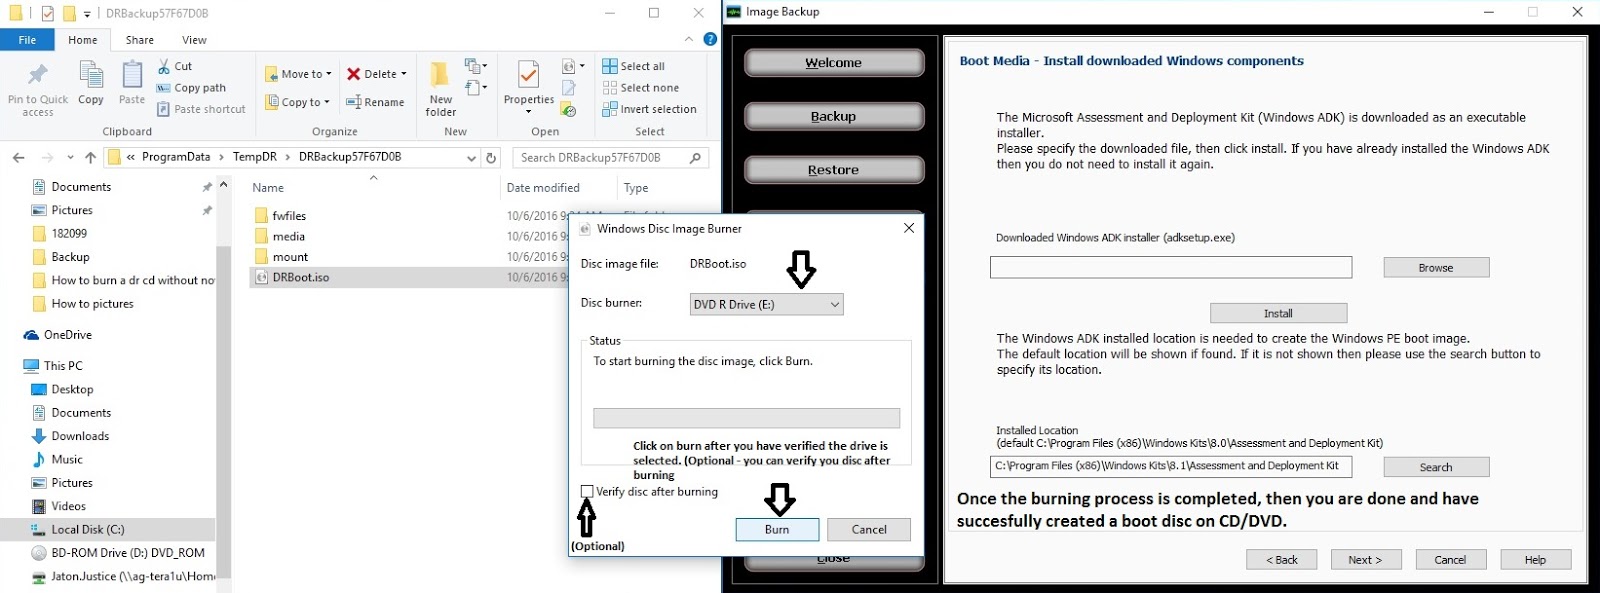The width and height of the screenshot is (1600, 593).
Task: Cancel the Windows Disc Image Burner dialog
Action: (869, 530)
